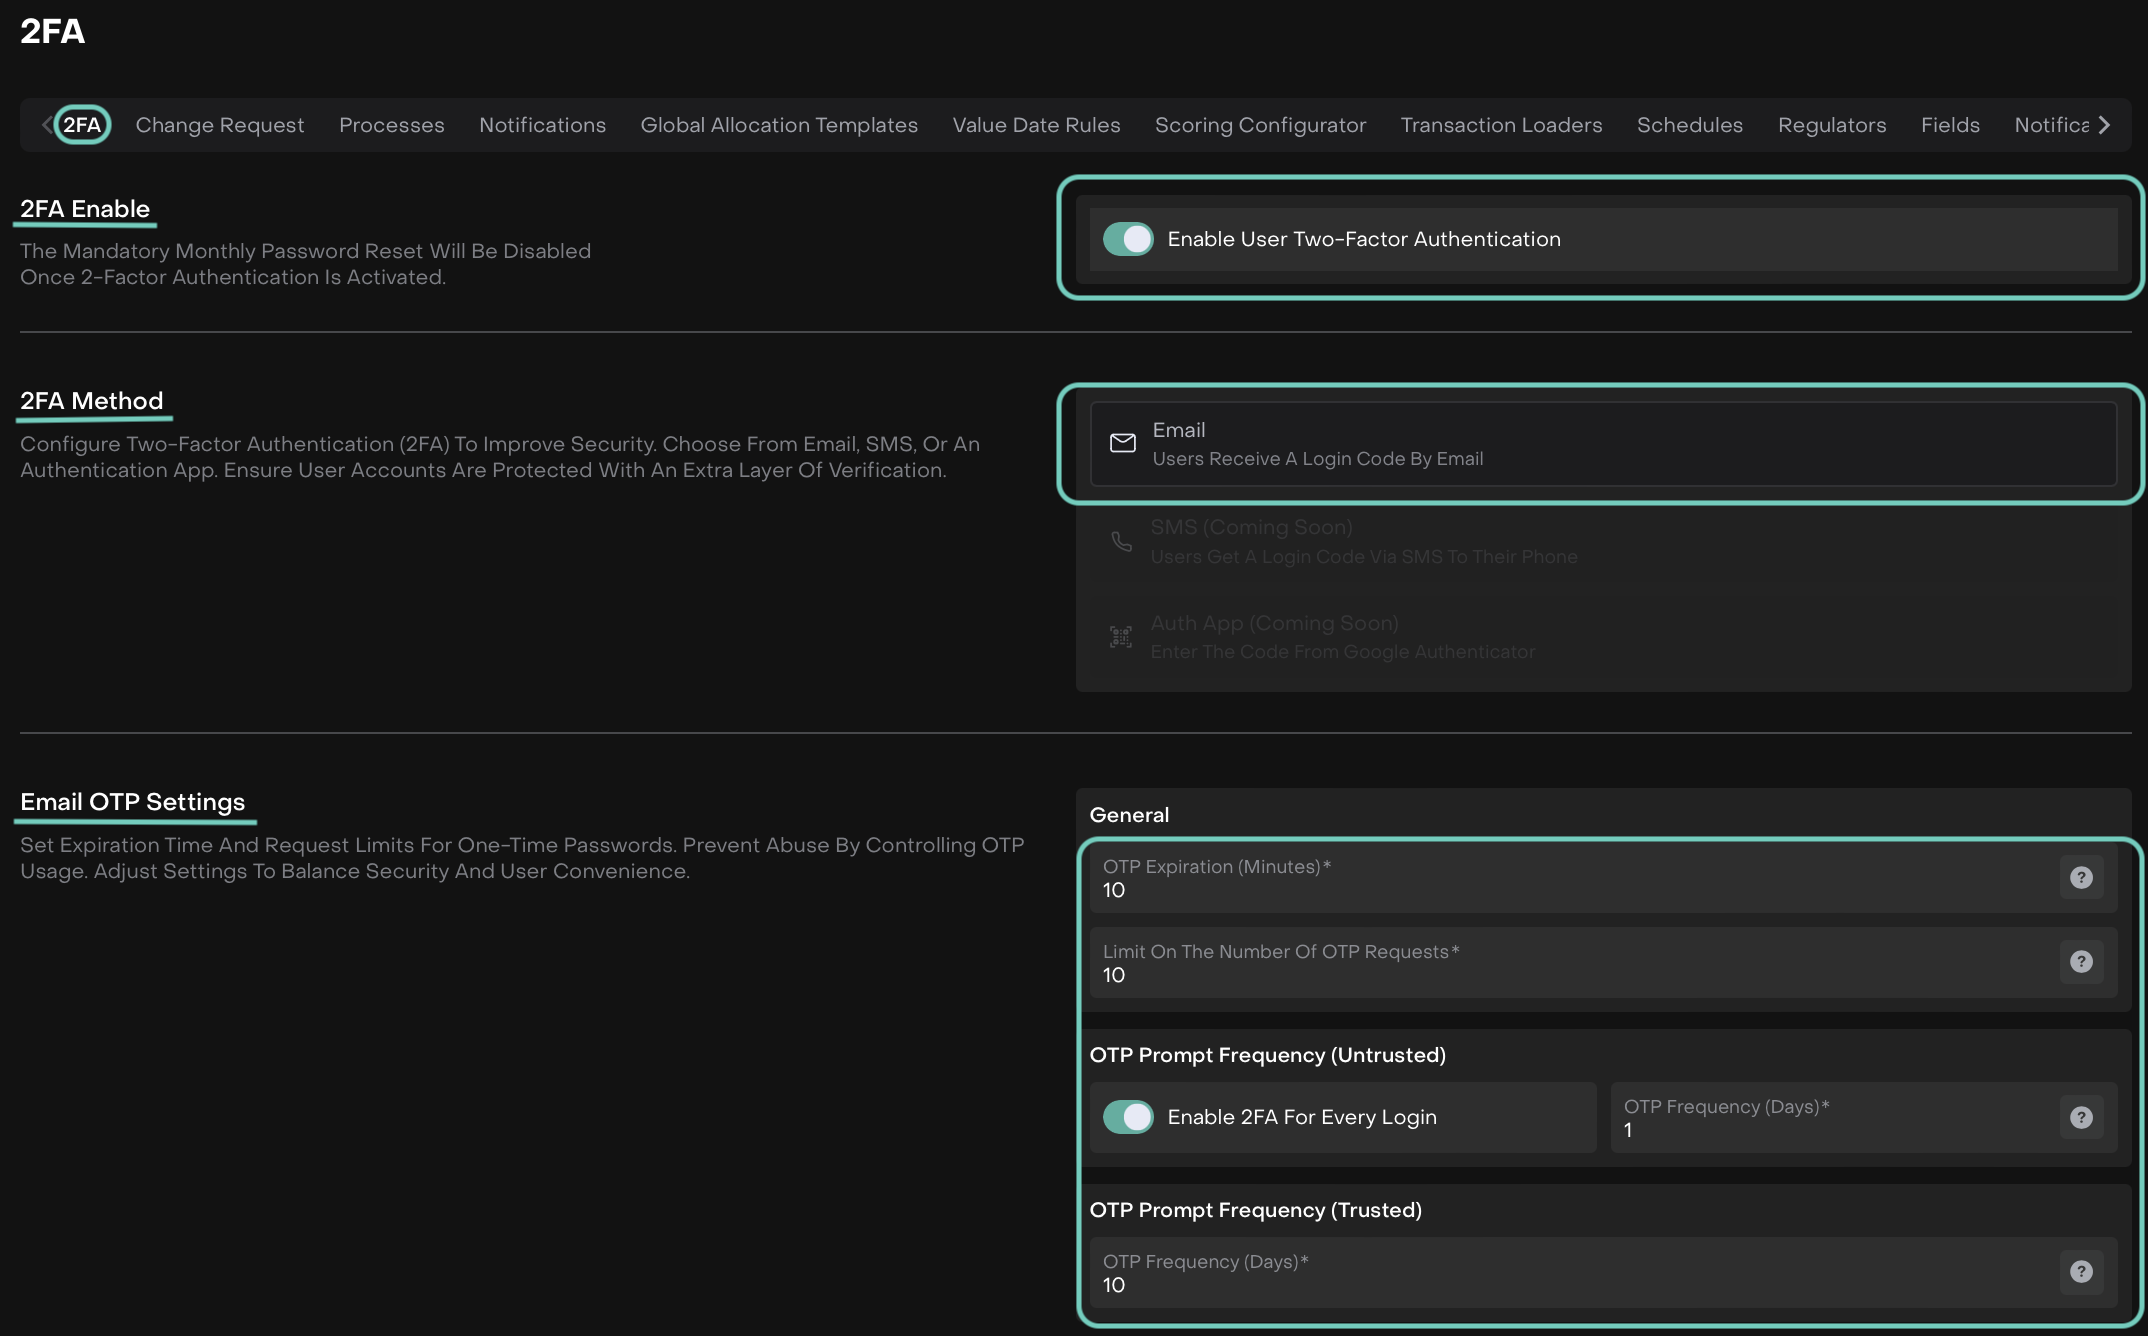Screen dimensions: 2148x1336
Task: Click the Email envelope icon
Action: [x=1122, y=443]
